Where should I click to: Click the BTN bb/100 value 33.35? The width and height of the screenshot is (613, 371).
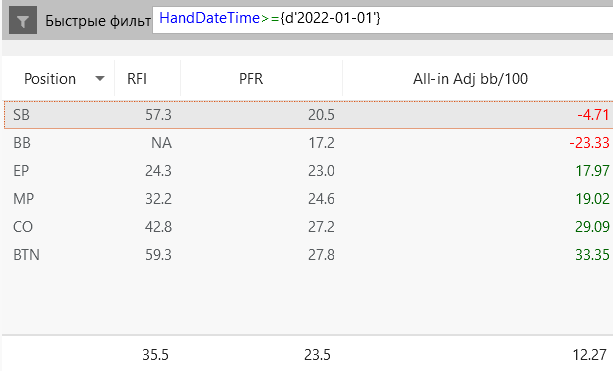(592, 255)
